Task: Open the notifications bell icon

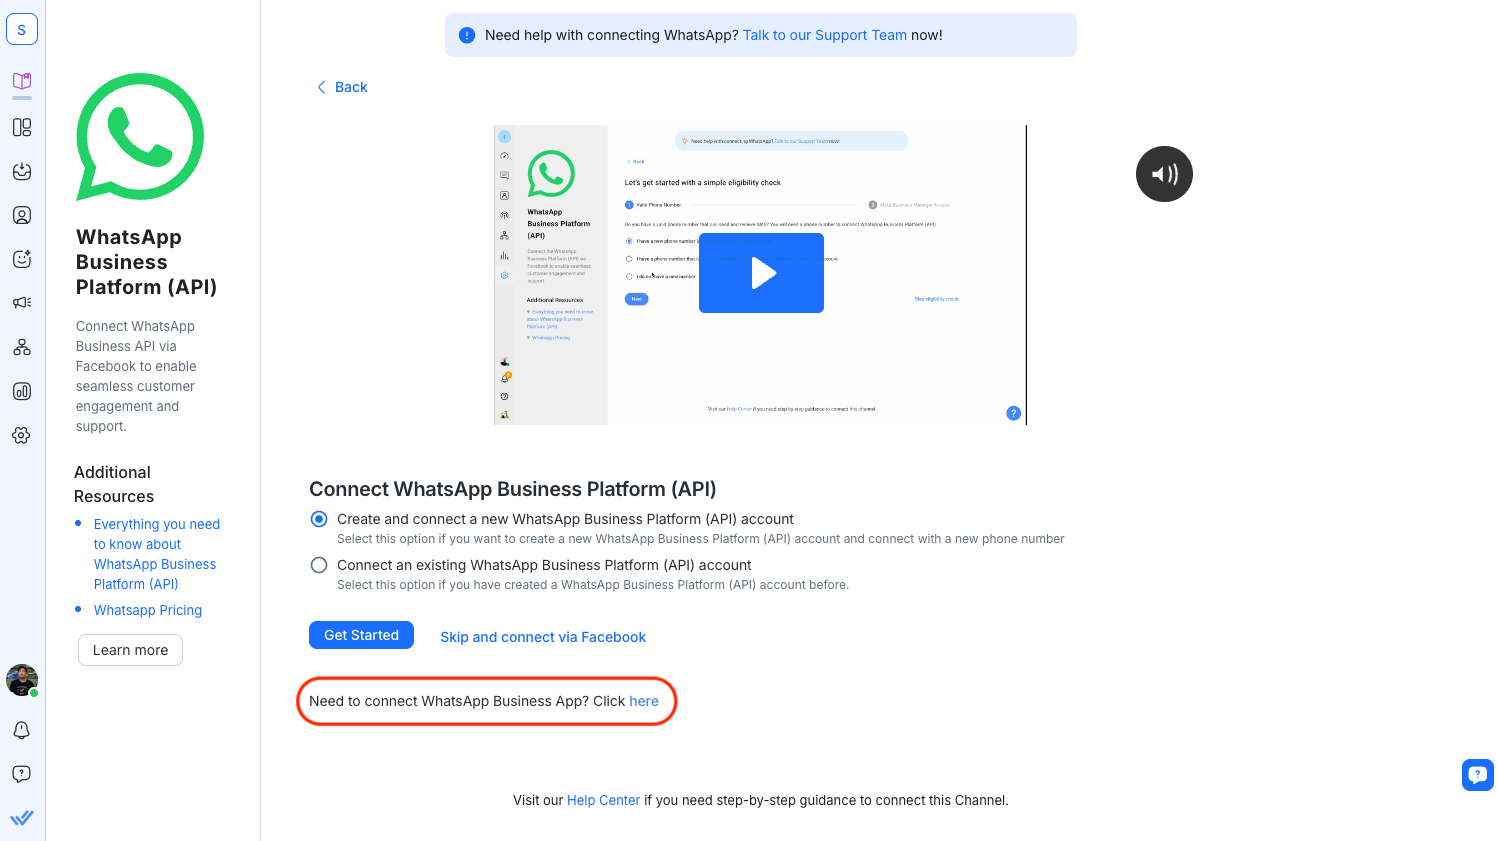Action: [22, 730]
